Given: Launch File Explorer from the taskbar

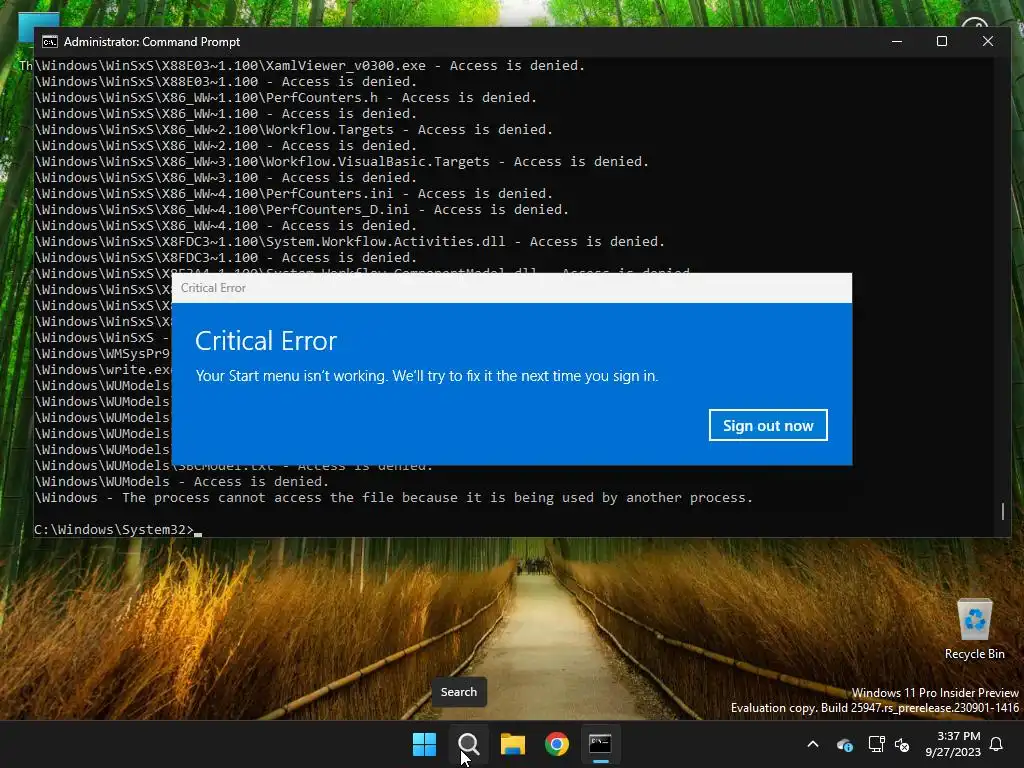Looking at the screenshot, I should tap(513, 744).
